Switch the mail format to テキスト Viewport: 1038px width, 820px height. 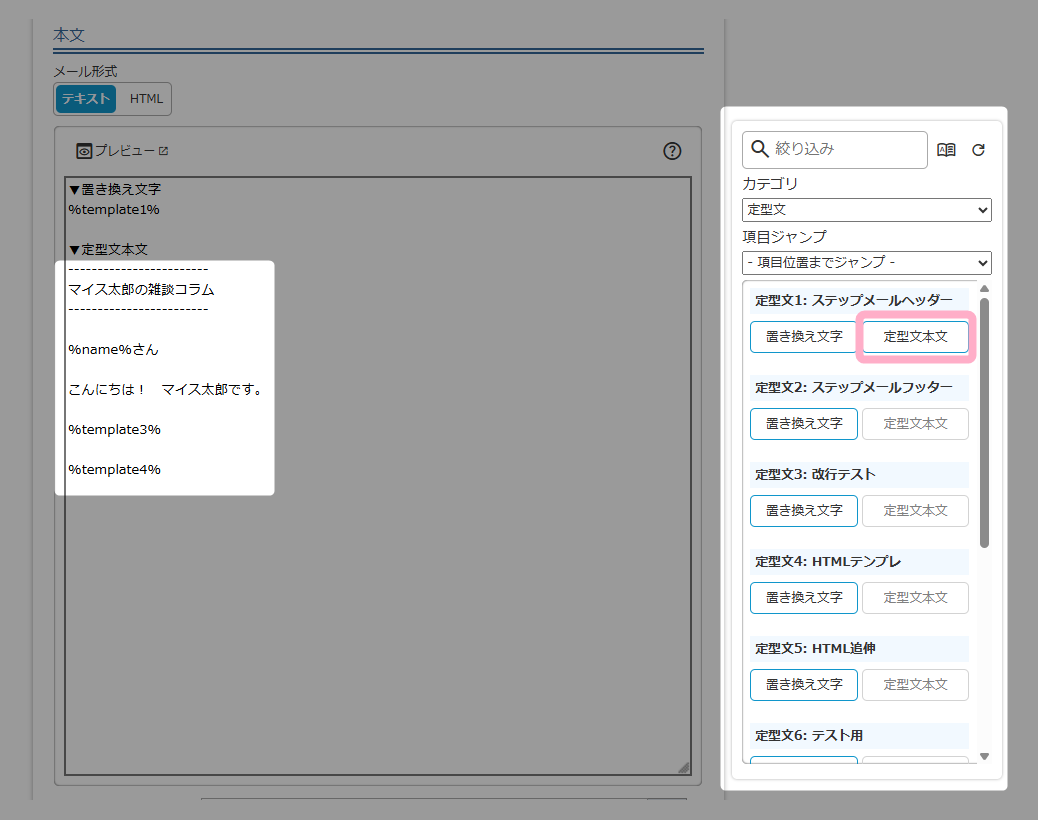click(86, 99)
